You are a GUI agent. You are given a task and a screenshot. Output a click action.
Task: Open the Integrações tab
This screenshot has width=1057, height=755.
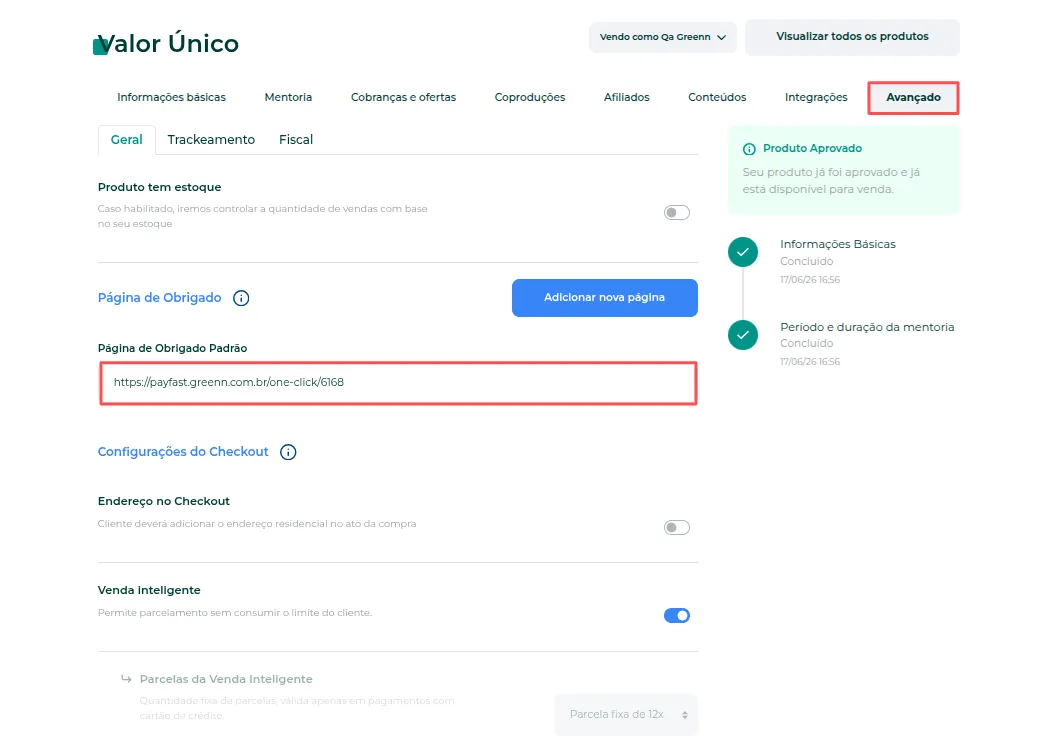(x=816, y=97)
